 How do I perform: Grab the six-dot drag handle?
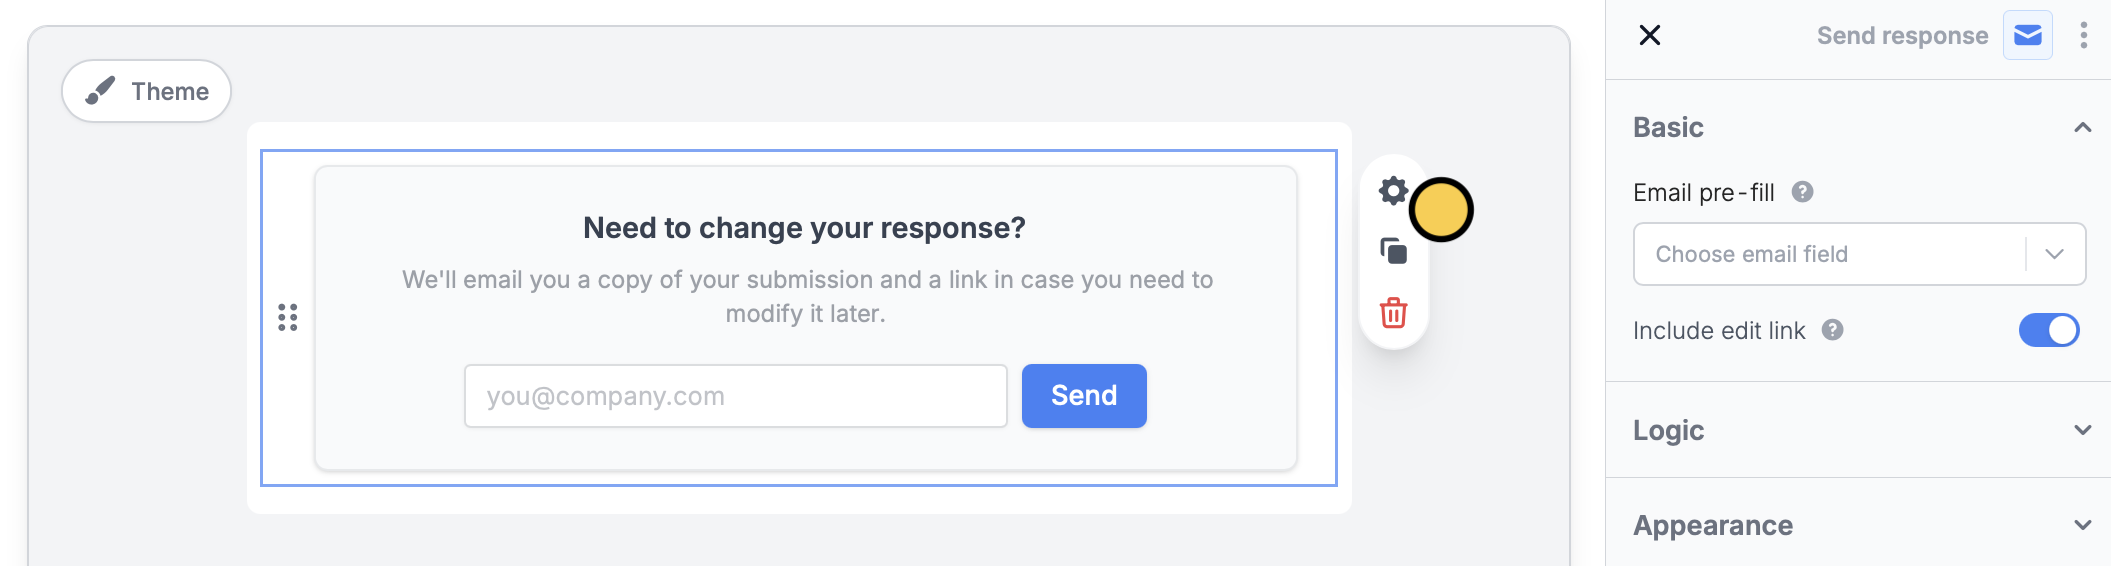click(288, 318)
